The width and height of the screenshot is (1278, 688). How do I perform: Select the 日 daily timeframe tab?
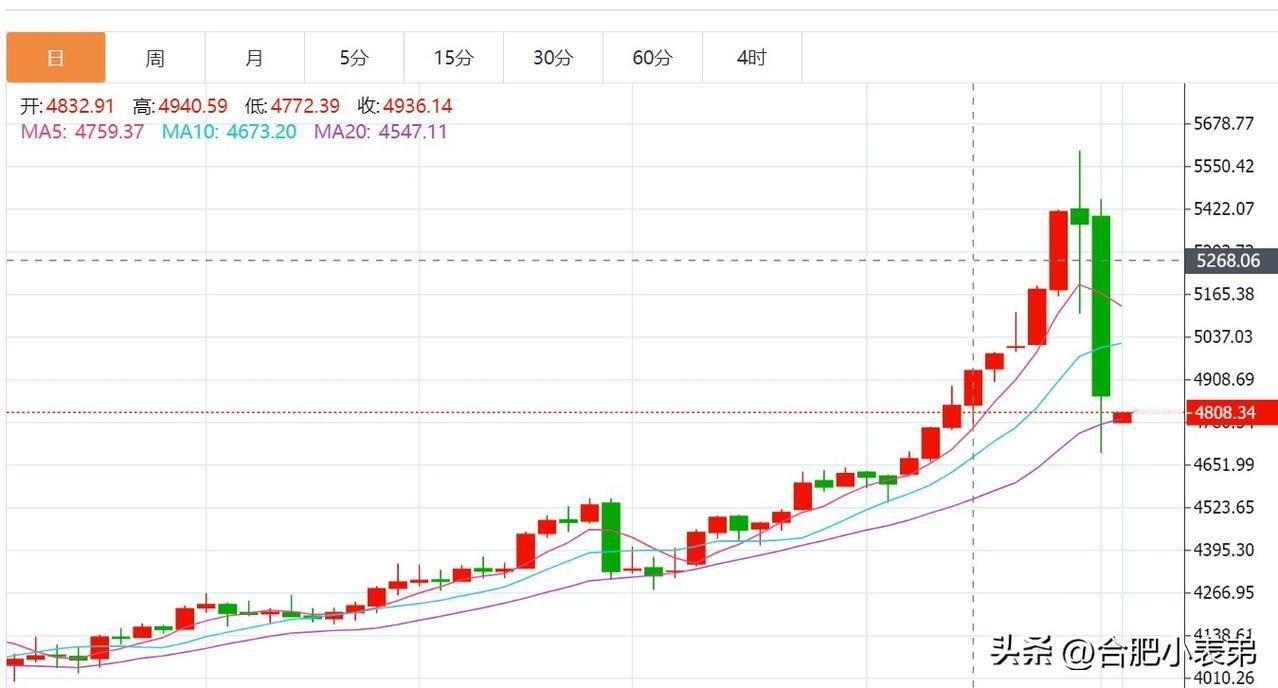(x=55, y=58)
